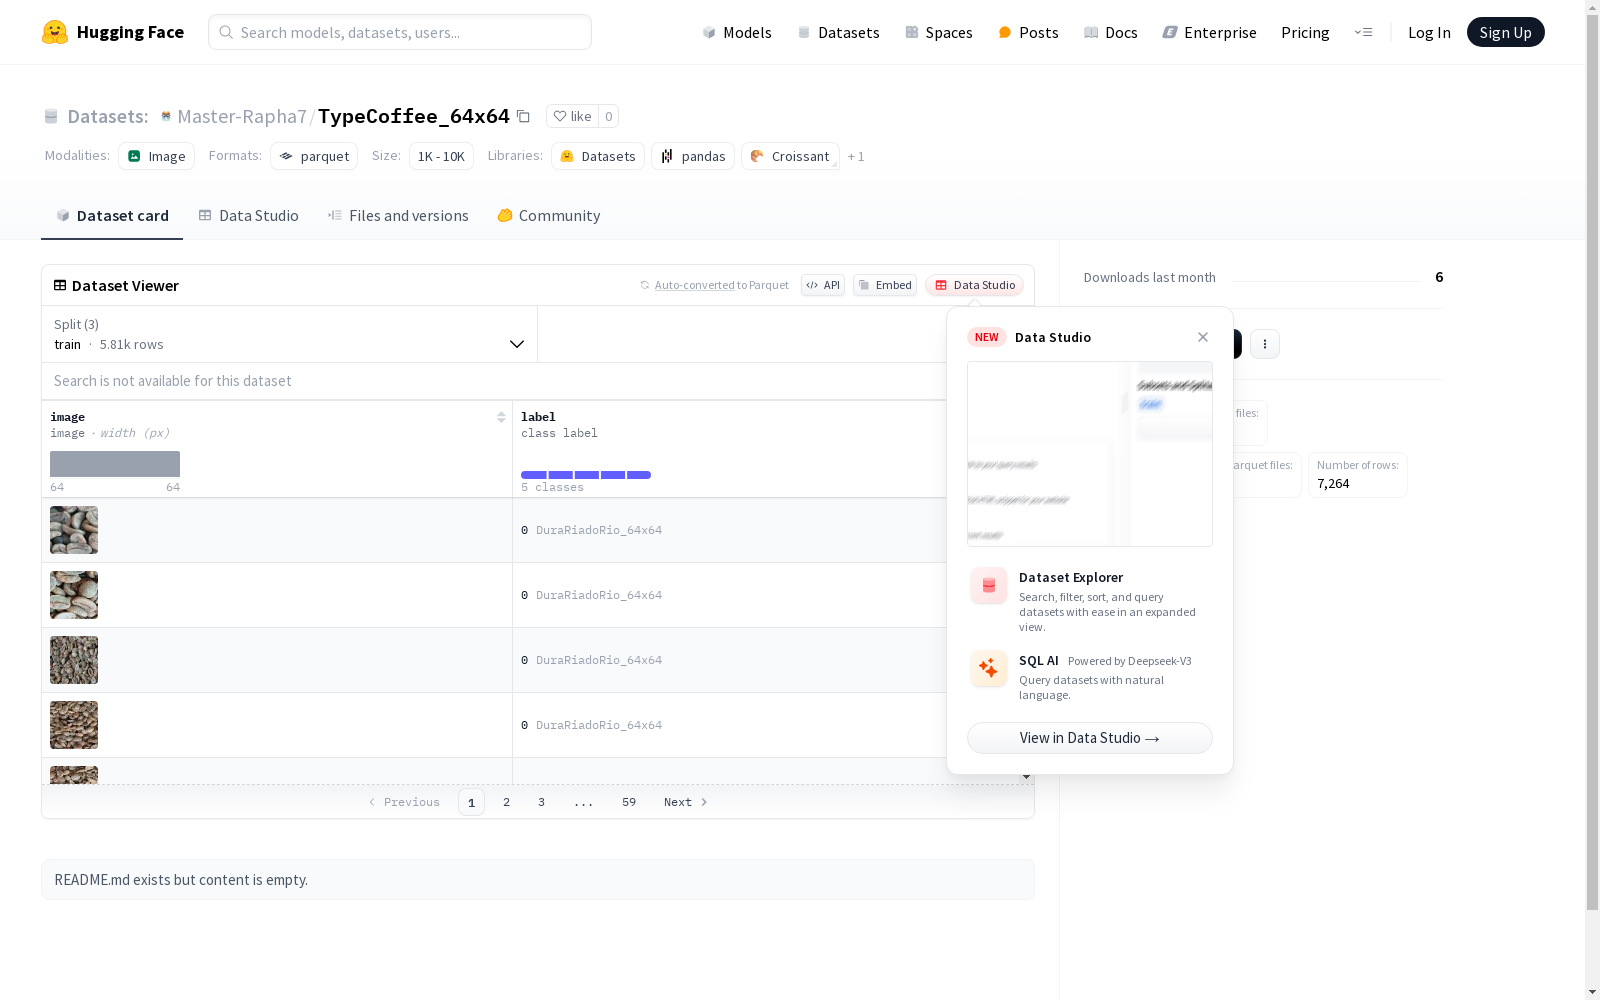Open the three-dot more options button
The width and height of the screenshot is (1600, 1000).
pyautogui.click(x=1265, y=344)
